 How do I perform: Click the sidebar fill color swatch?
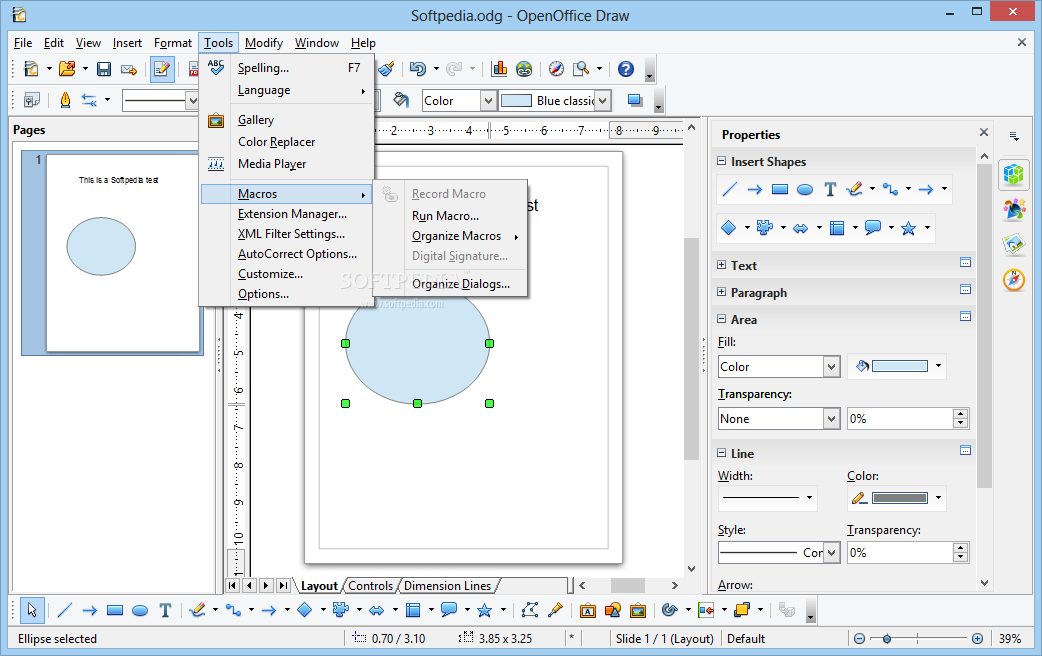[900, 366]
